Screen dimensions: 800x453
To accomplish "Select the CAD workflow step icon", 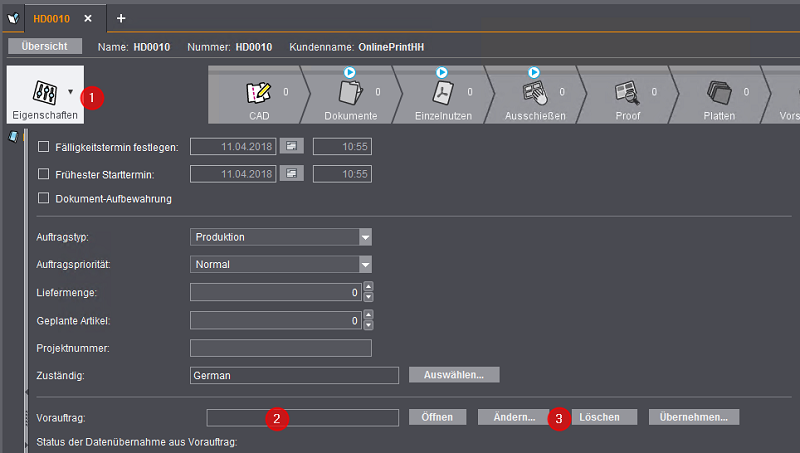I will pos(259,93).
